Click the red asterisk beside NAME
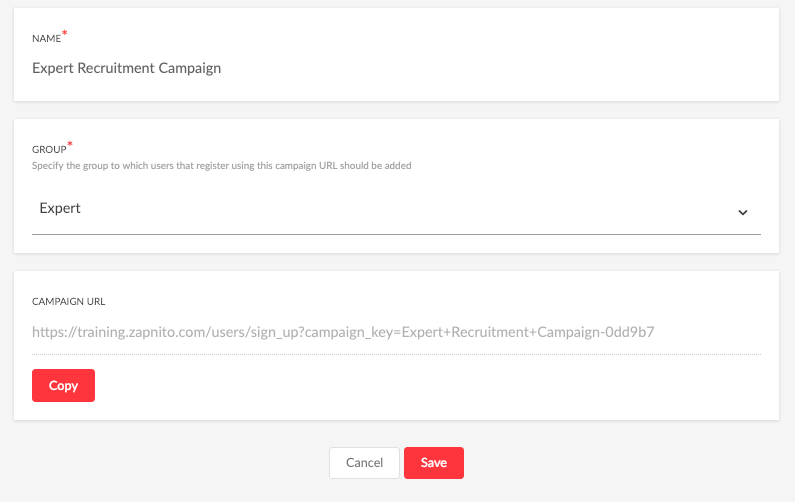Screen dimensions: 795x502 click(x=65, y=34)
